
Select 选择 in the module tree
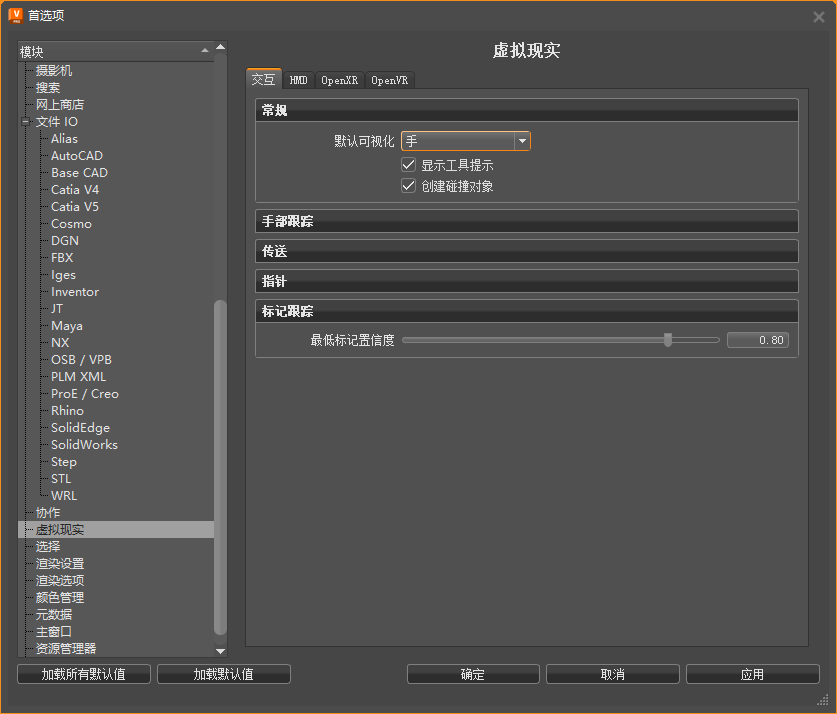(48, 547)
